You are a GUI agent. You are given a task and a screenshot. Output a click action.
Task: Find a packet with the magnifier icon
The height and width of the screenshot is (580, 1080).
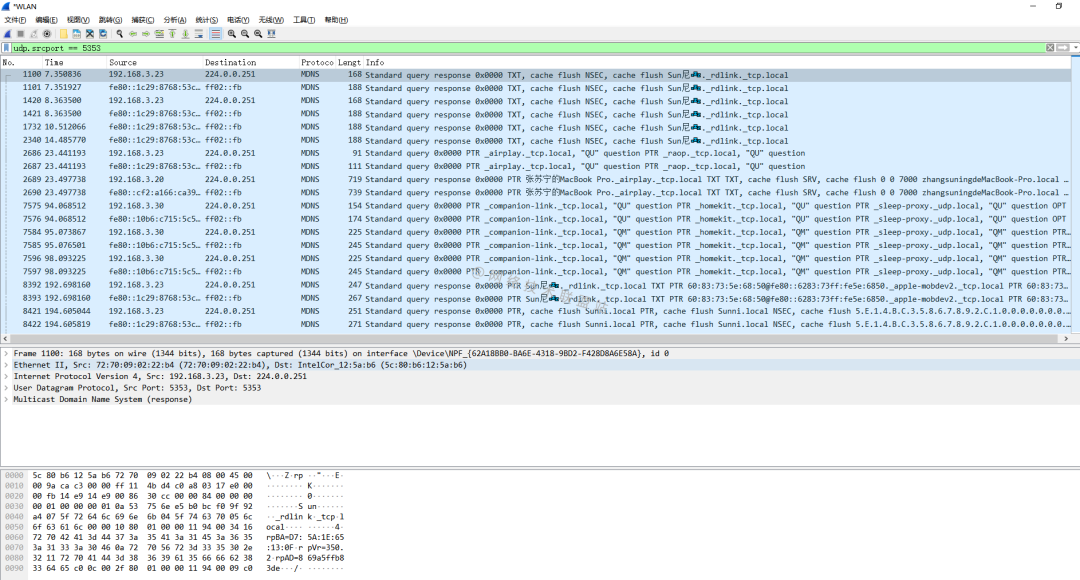[x=119, y=34]
